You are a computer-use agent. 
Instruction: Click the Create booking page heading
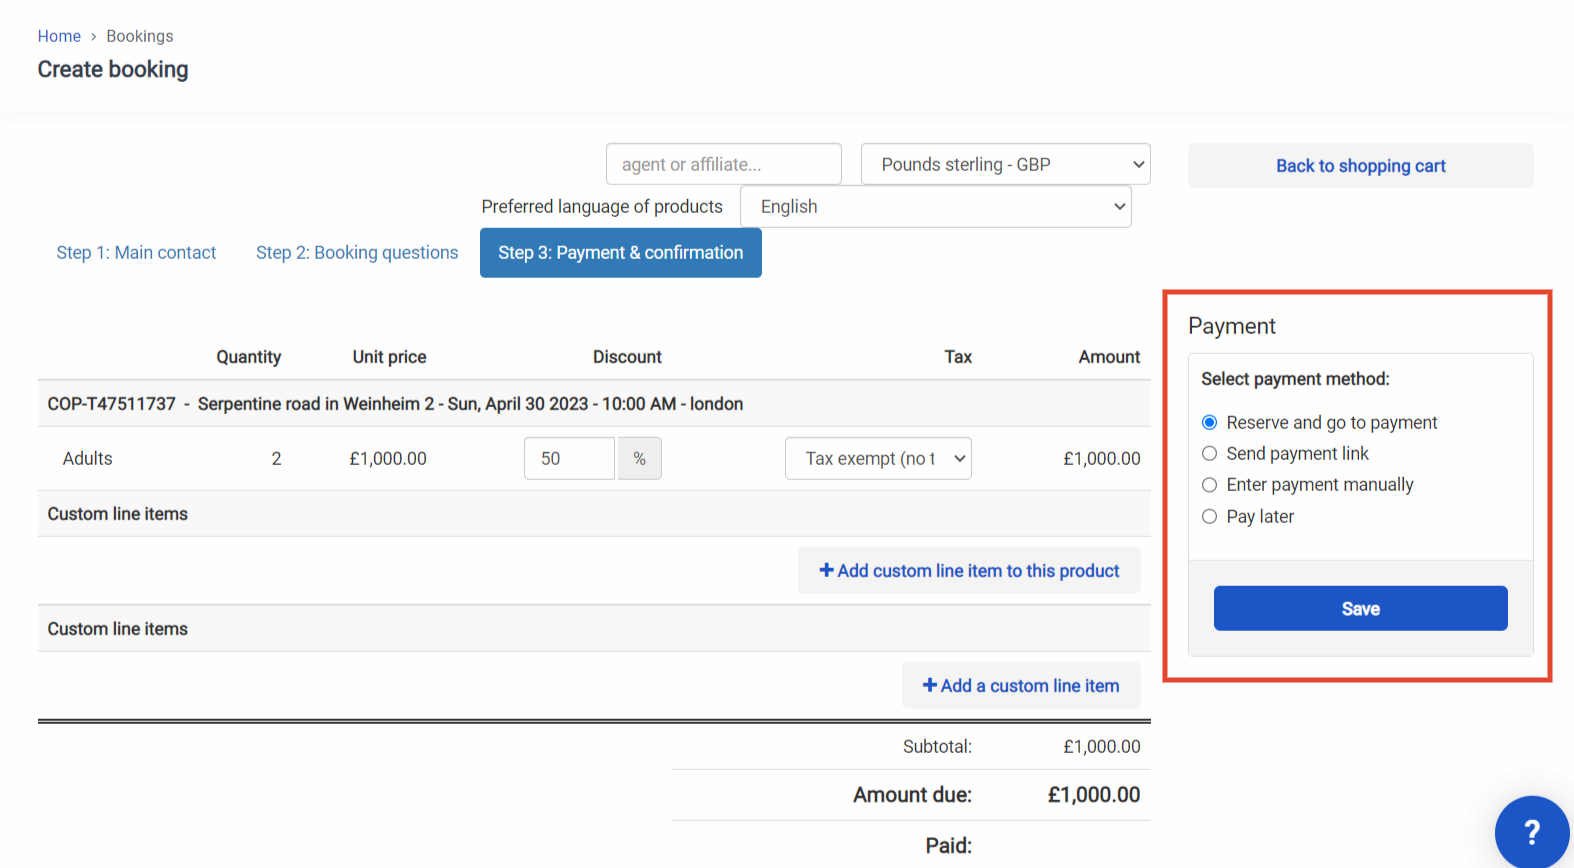coord(113,69)
